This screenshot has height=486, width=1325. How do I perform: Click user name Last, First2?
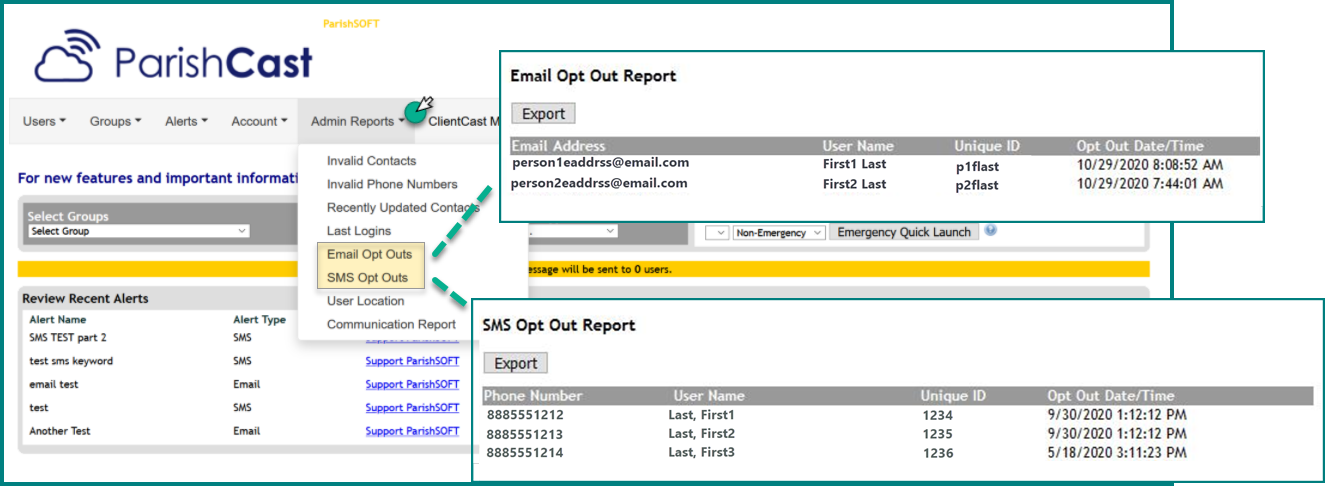[701, 434]
